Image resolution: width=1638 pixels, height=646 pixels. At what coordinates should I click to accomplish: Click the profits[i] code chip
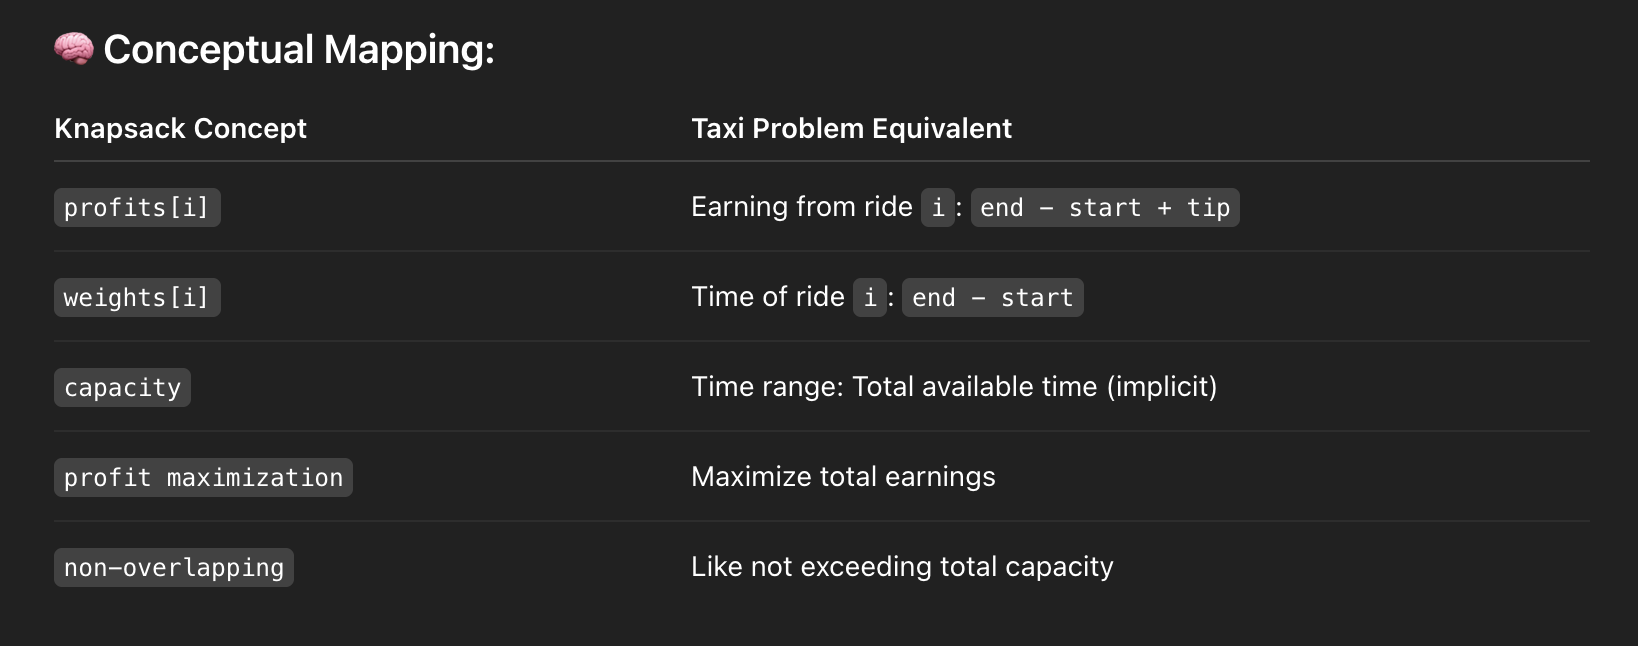137,207
